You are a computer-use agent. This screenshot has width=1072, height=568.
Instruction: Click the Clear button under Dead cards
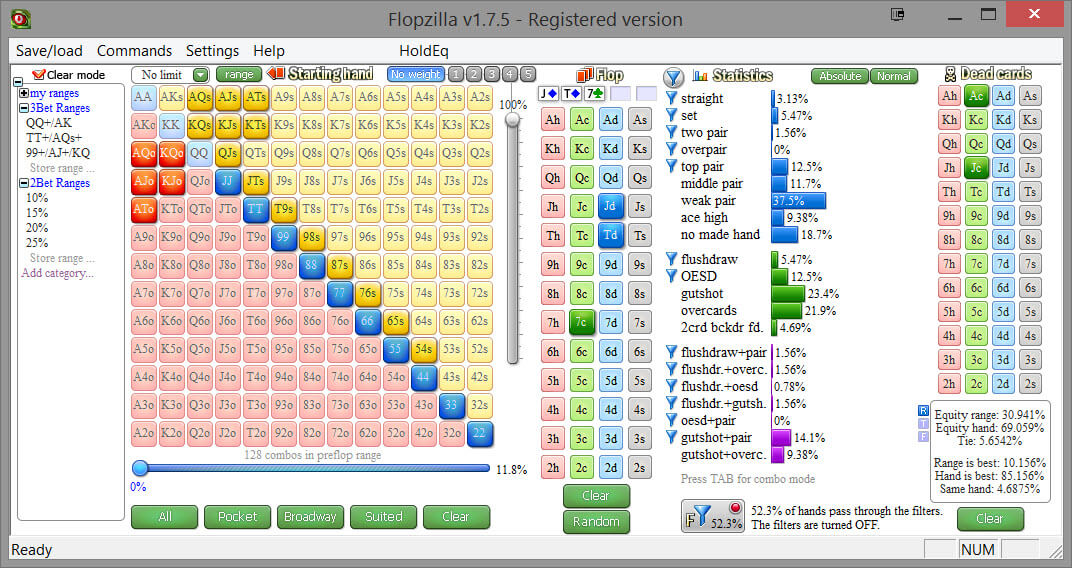990,519
